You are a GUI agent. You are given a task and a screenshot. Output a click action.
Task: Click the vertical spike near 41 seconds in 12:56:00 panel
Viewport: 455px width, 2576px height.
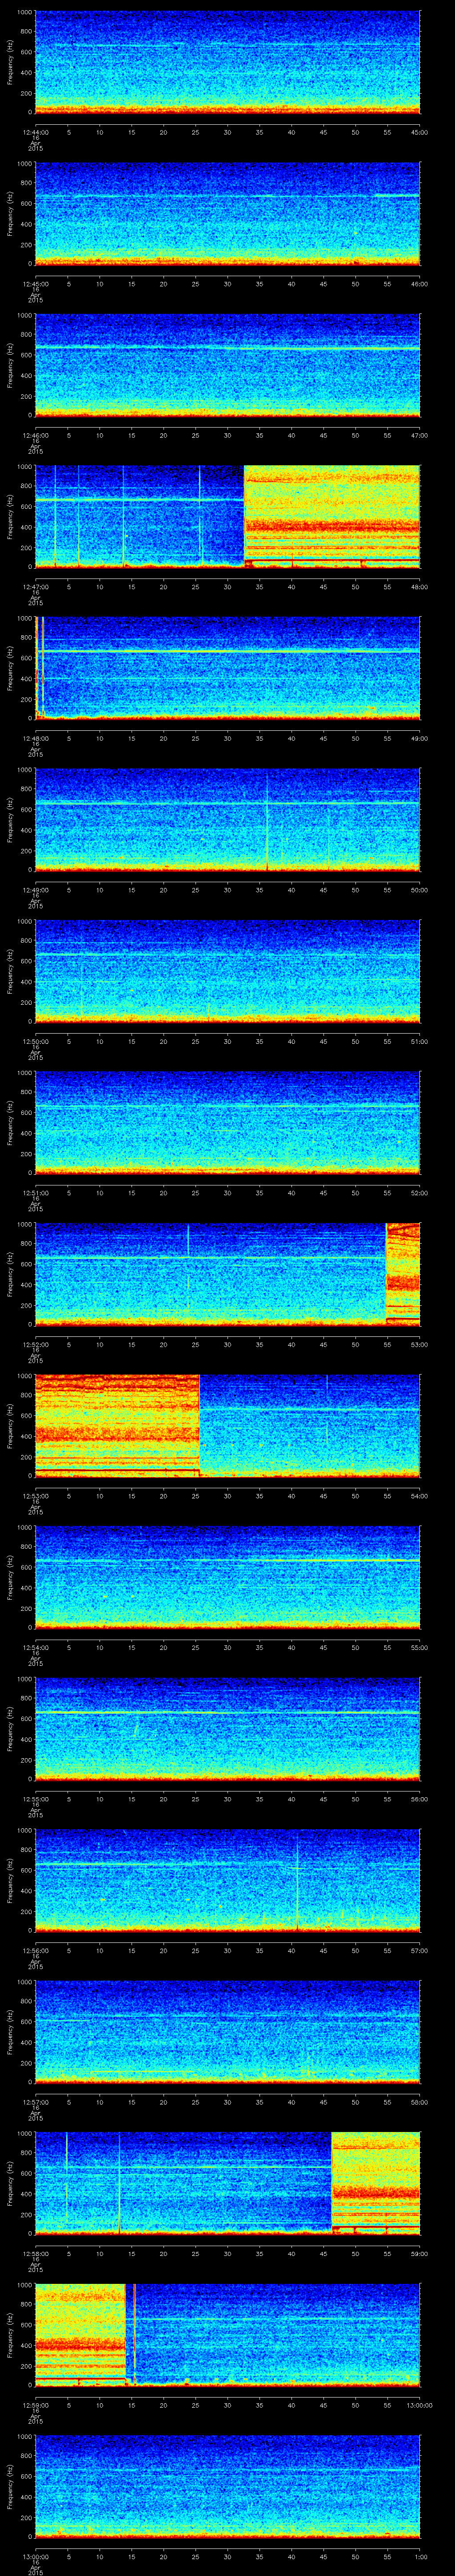(297, 1880)
